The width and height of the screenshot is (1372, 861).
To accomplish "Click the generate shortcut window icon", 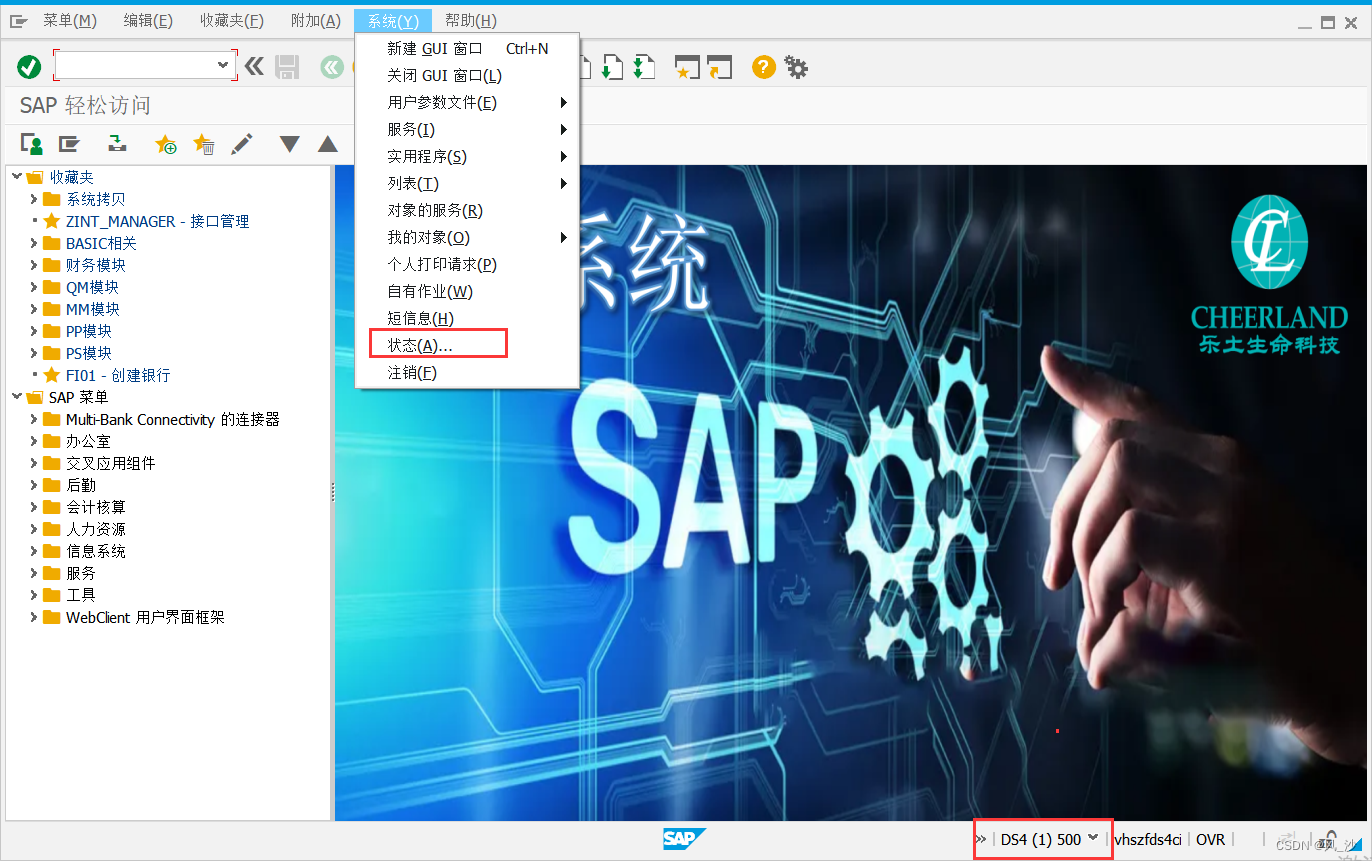I will tap(720, 67).
